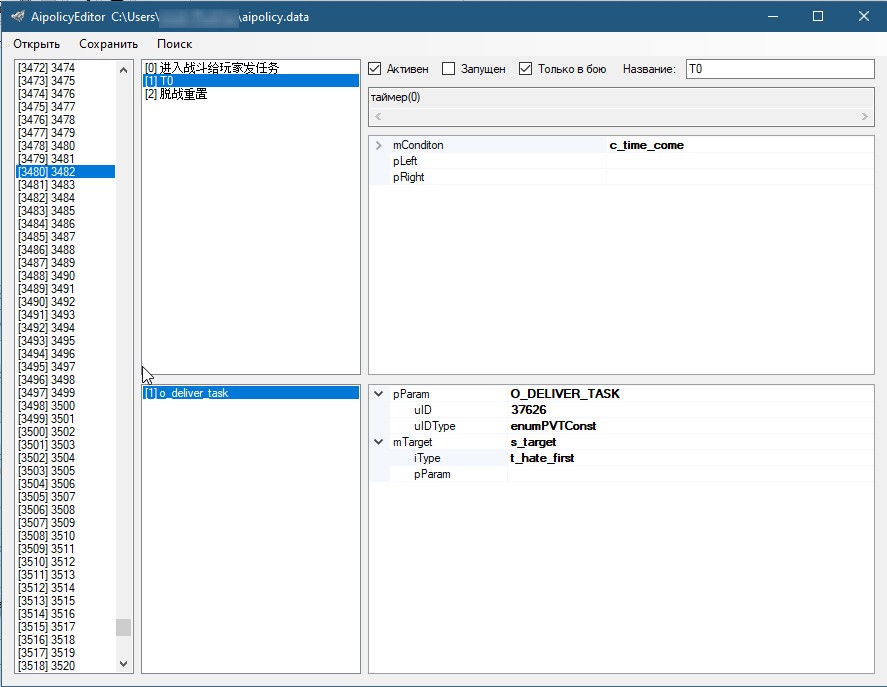Select policy [3518] 3520
Screen dimensions: 887x687
coord(66,667)
